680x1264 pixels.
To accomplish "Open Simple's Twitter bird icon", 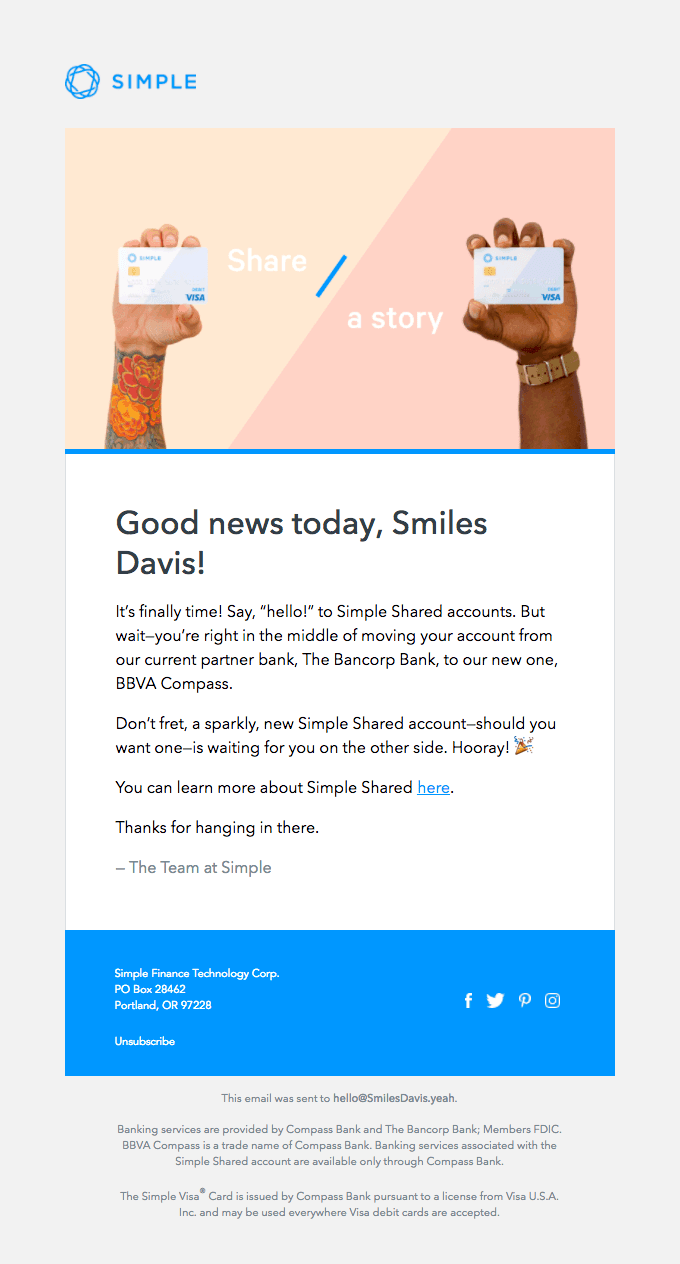I will (495, 1000).
